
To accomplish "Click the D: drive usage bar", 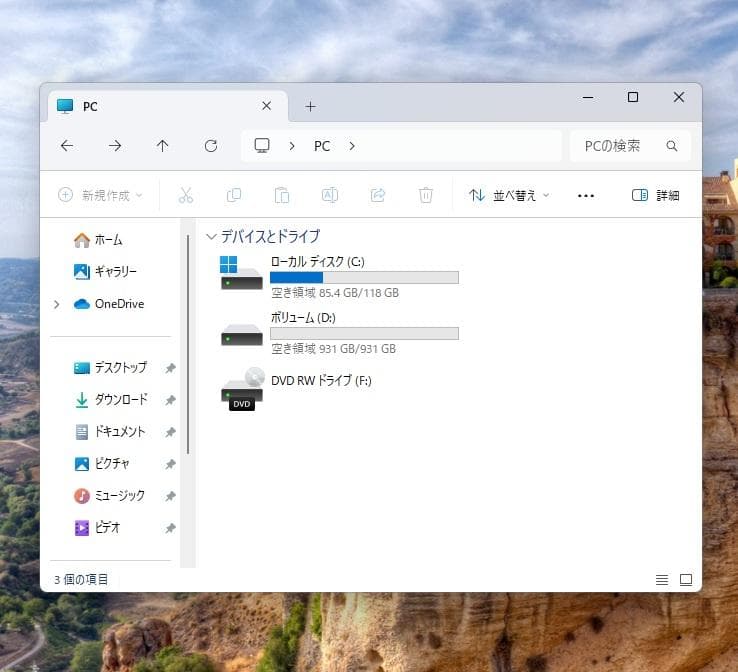I will click(364, 334).
